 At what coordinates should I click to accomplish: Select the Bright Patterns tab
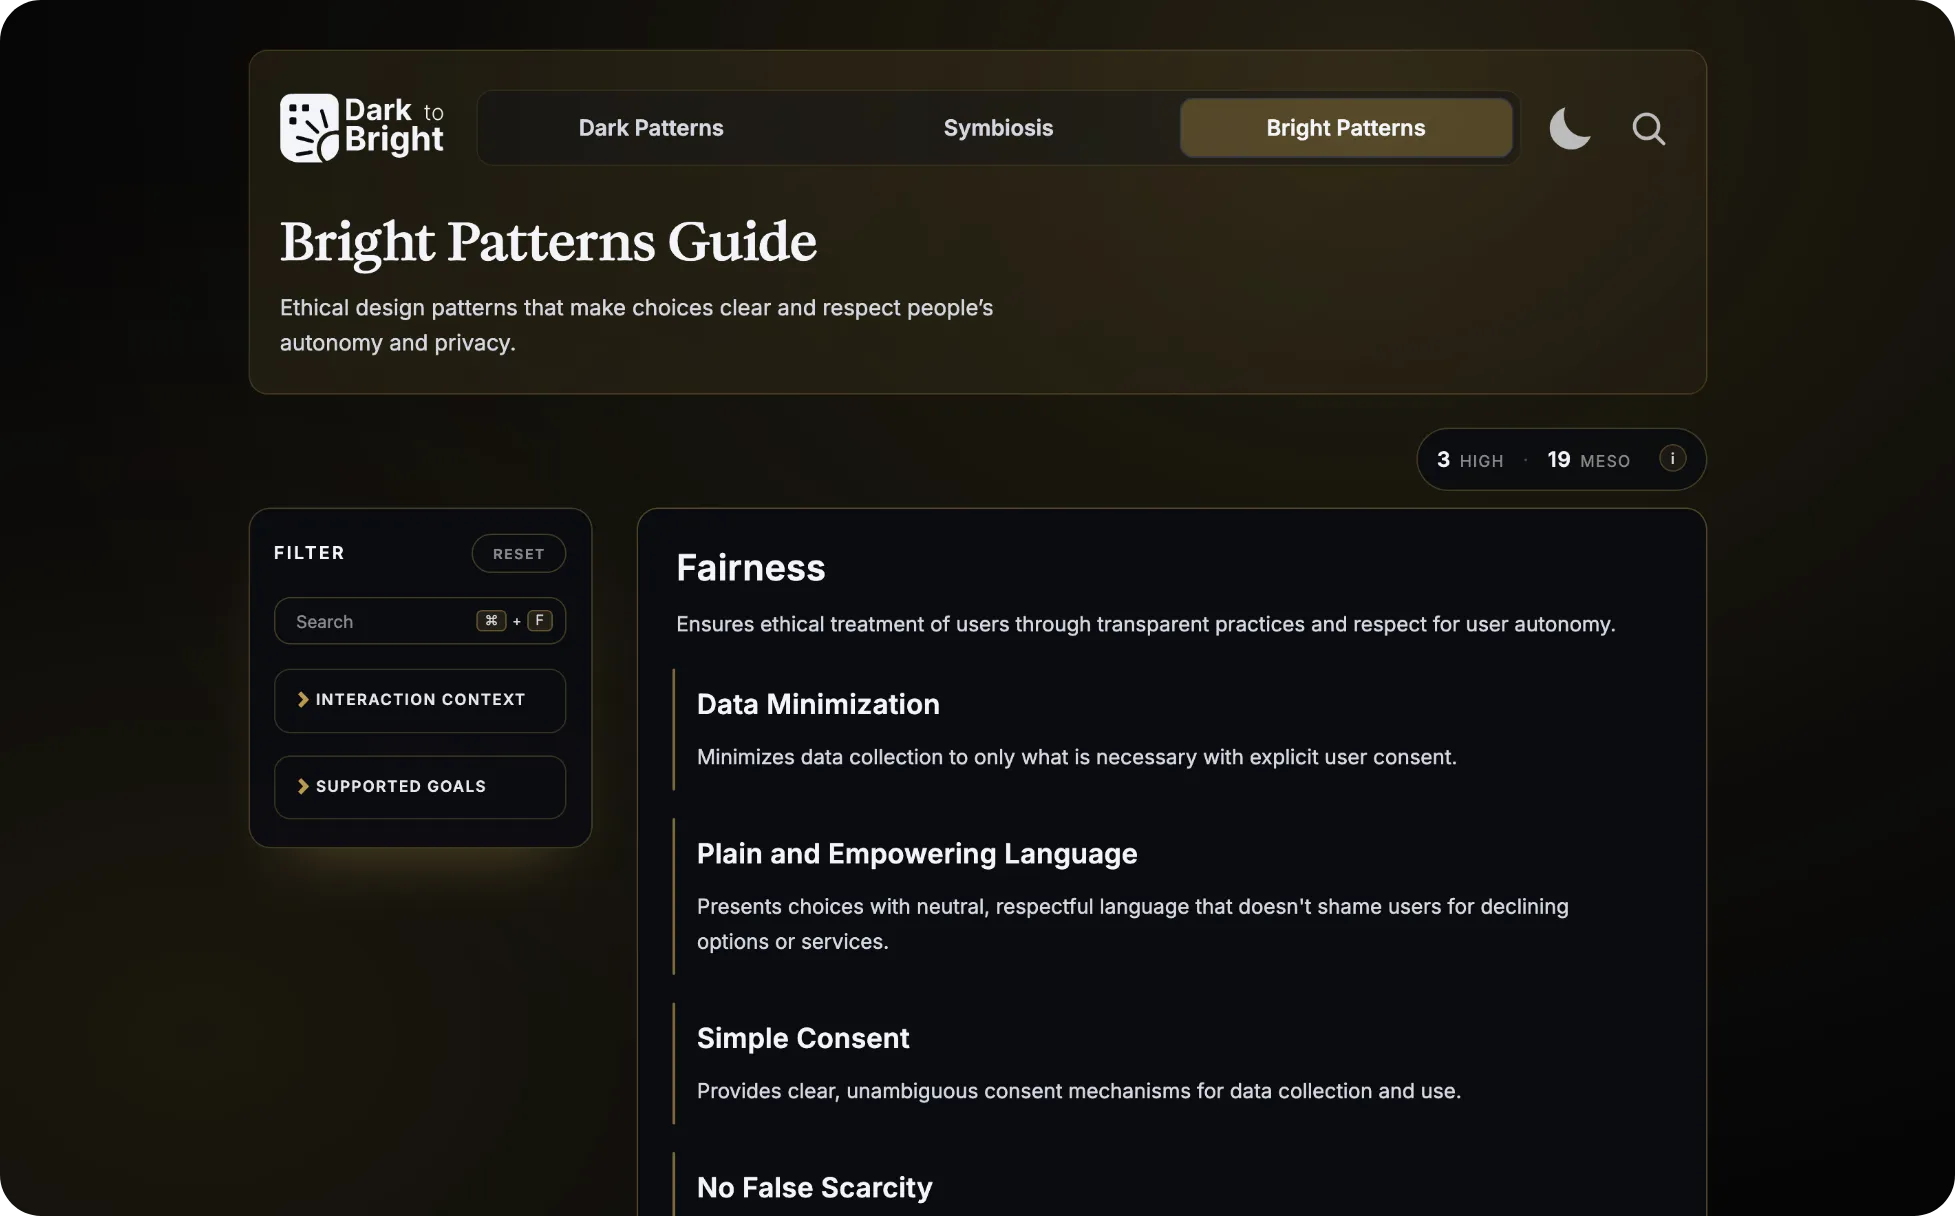1345,127
